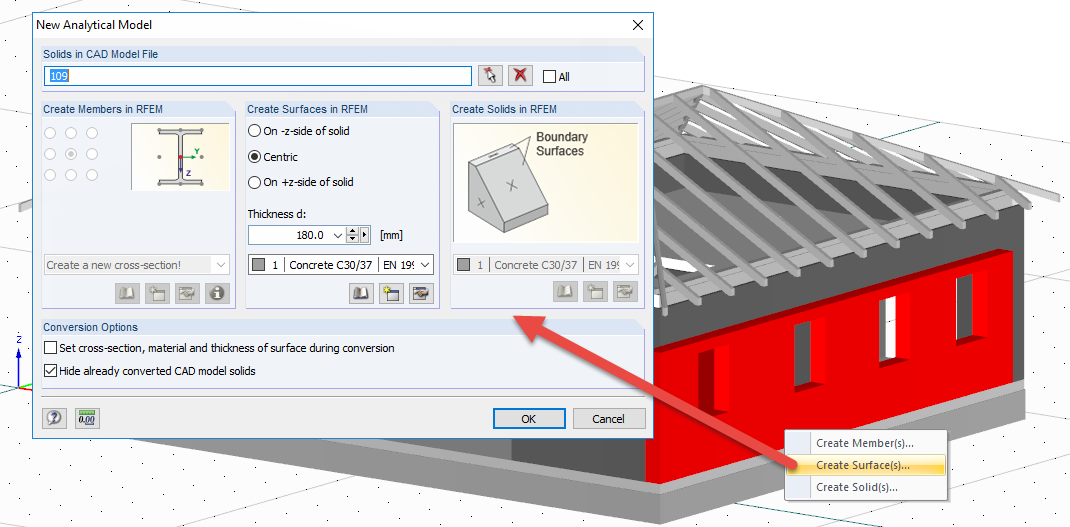This screenshot has height=527, width=1070.
Task: Click new cross-section icon in Create Members
Action: [x=157, y=294]
